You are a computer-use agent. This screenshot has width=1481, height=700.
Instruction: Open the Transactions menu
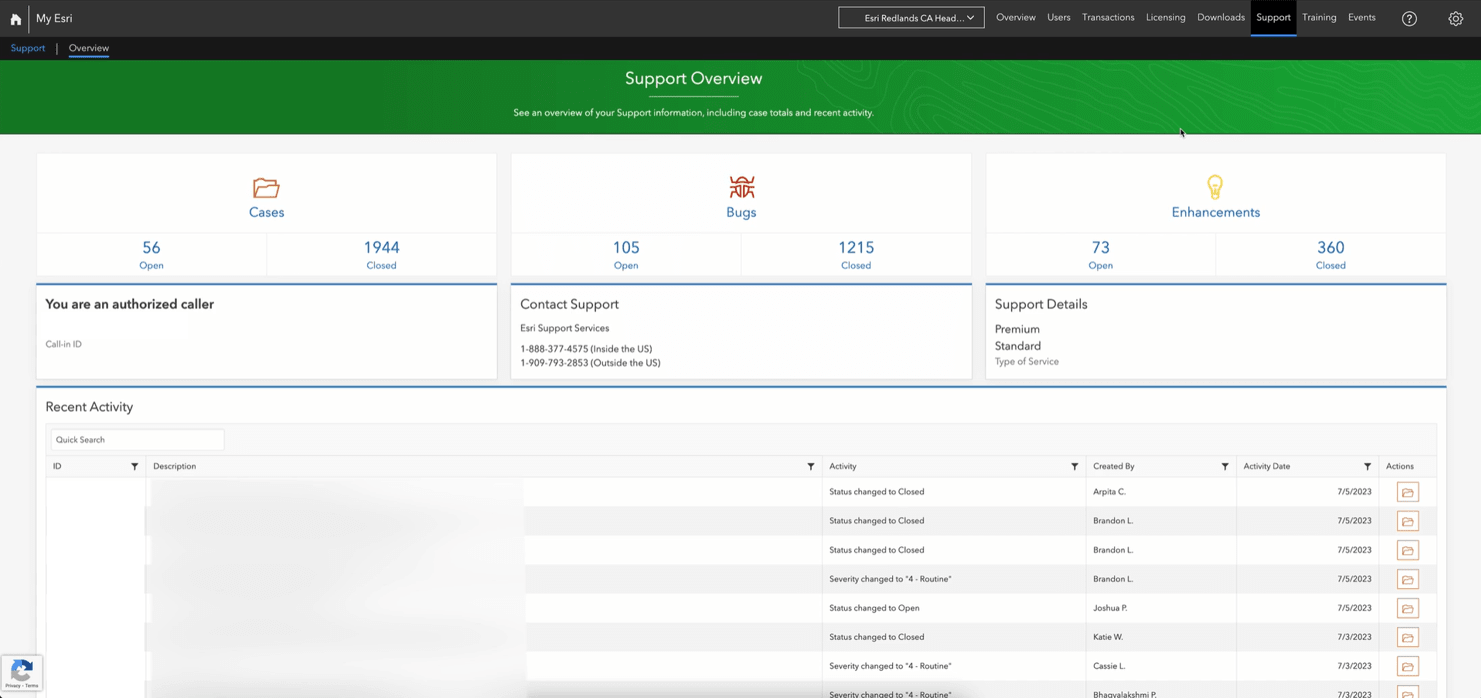coord(1108,17)
